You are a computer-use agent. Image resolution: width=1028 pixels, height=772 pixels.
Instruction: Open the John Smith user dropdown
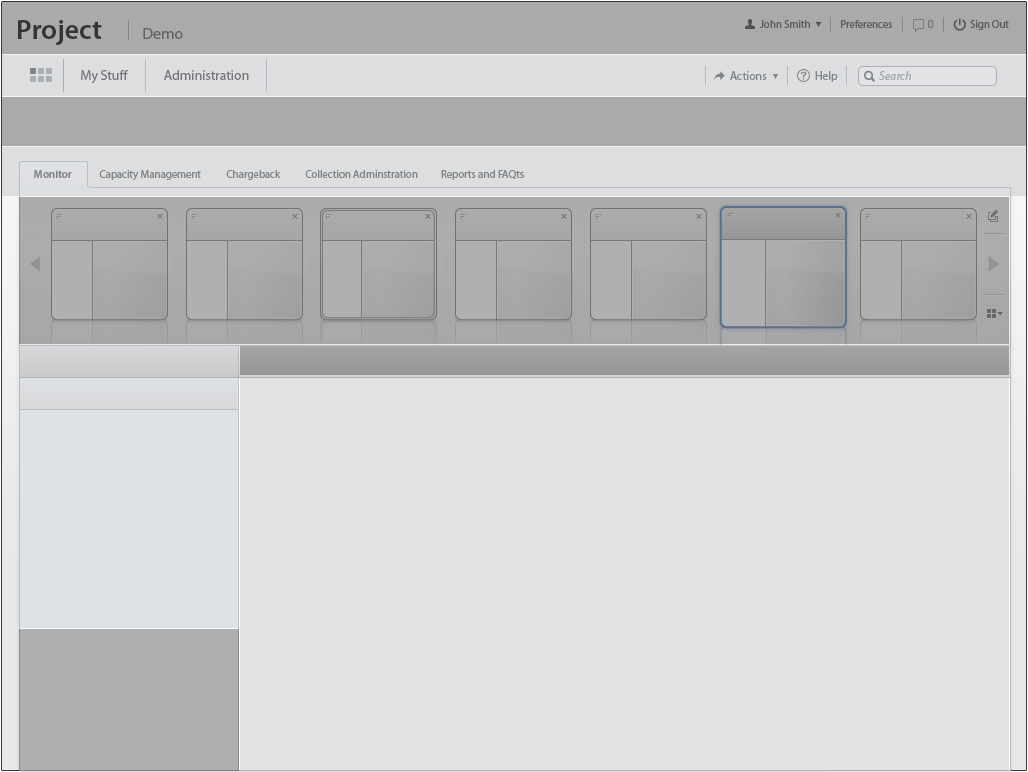coord(783,25)
